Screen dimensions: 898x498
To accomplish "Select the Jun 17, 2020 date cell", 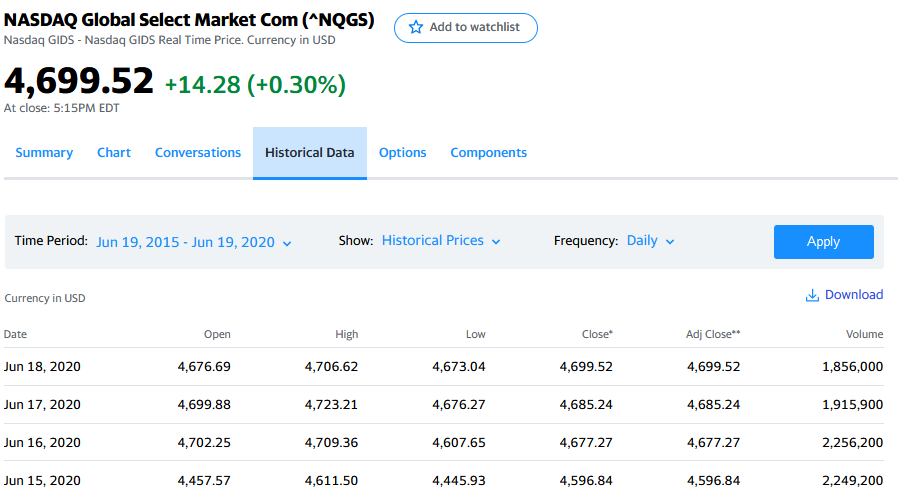I will coord(42,405).
